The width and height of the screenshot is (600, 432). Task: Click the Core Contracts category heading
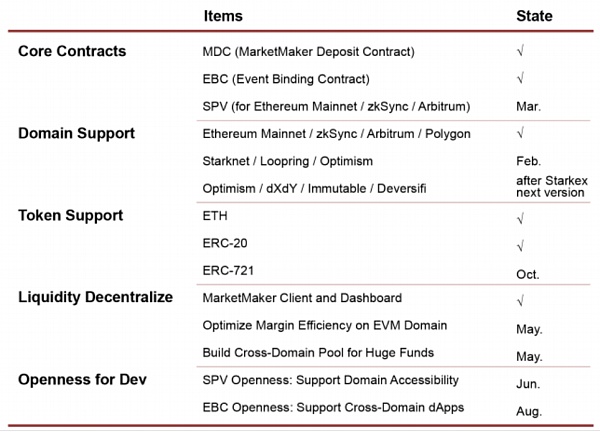click(x=72, y=51)
